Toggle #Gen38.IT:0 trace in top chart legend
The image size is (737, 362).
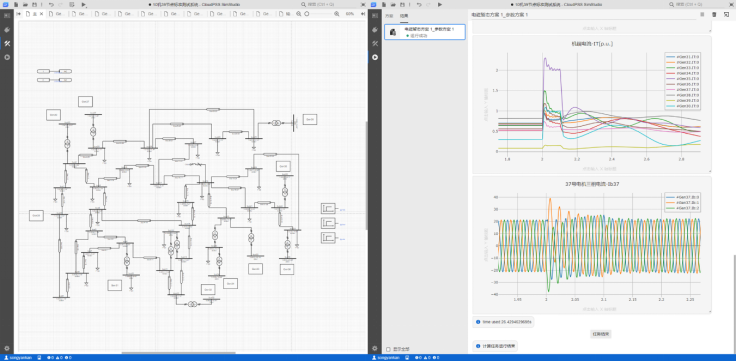coord(683,95)
